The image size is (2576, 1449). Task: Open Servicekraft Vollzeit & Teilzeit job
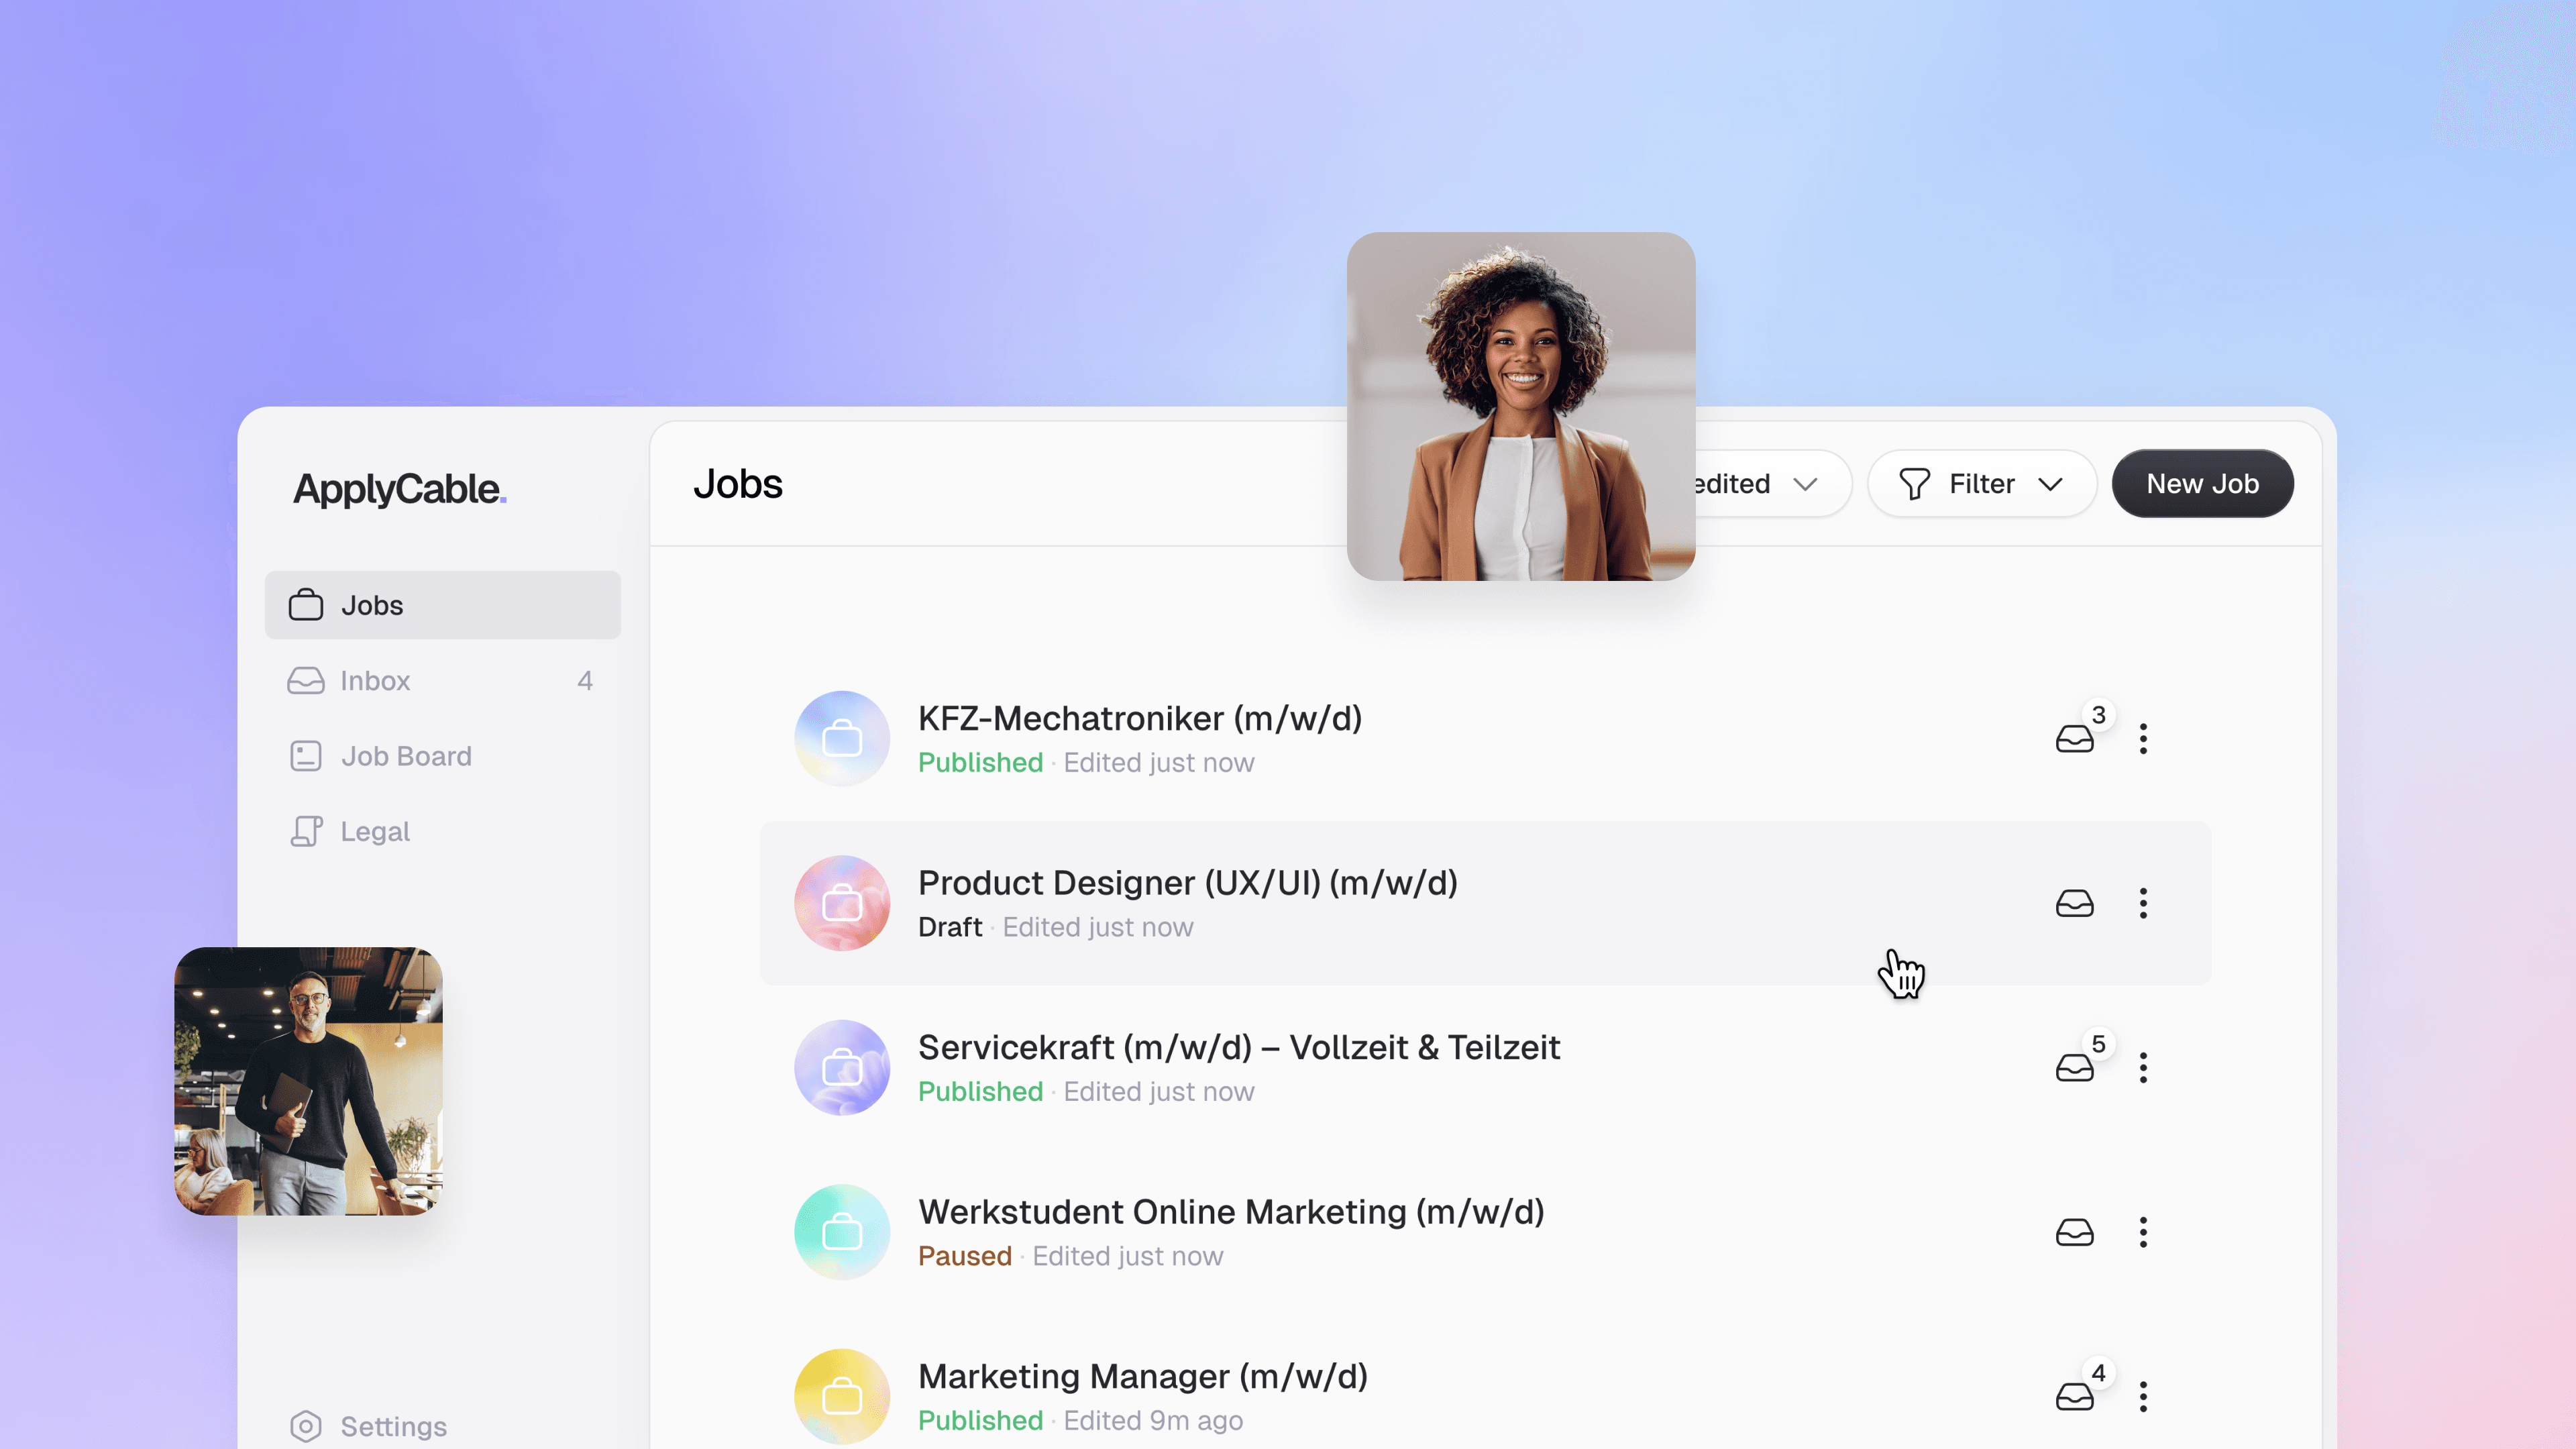[x=1239, y=1047]
